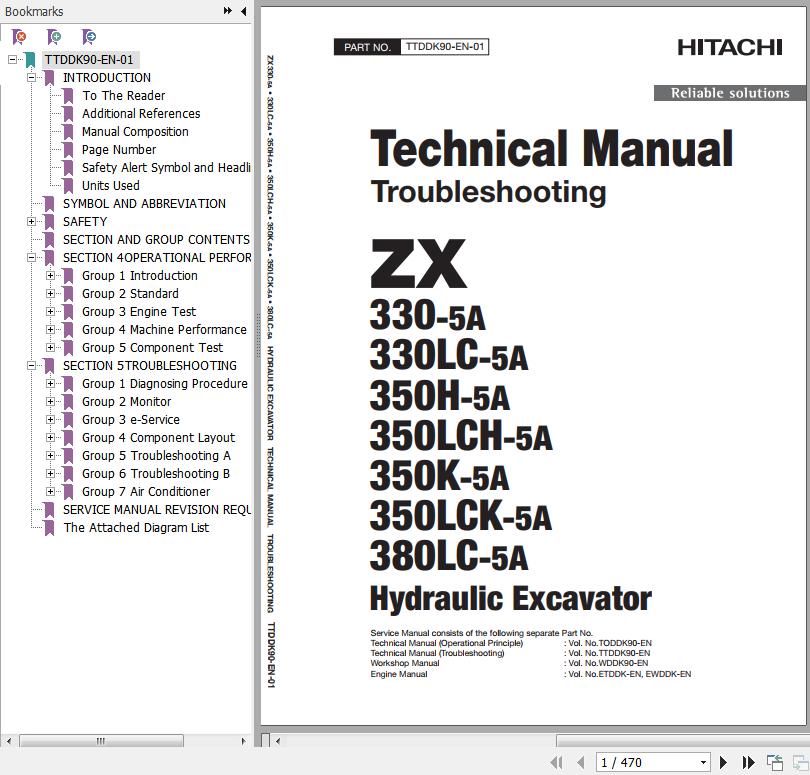Select the Group 2 Monitor bookmark
Image resolution: width=810 pixels, height=775 pixels.
[x=127, y=402]
